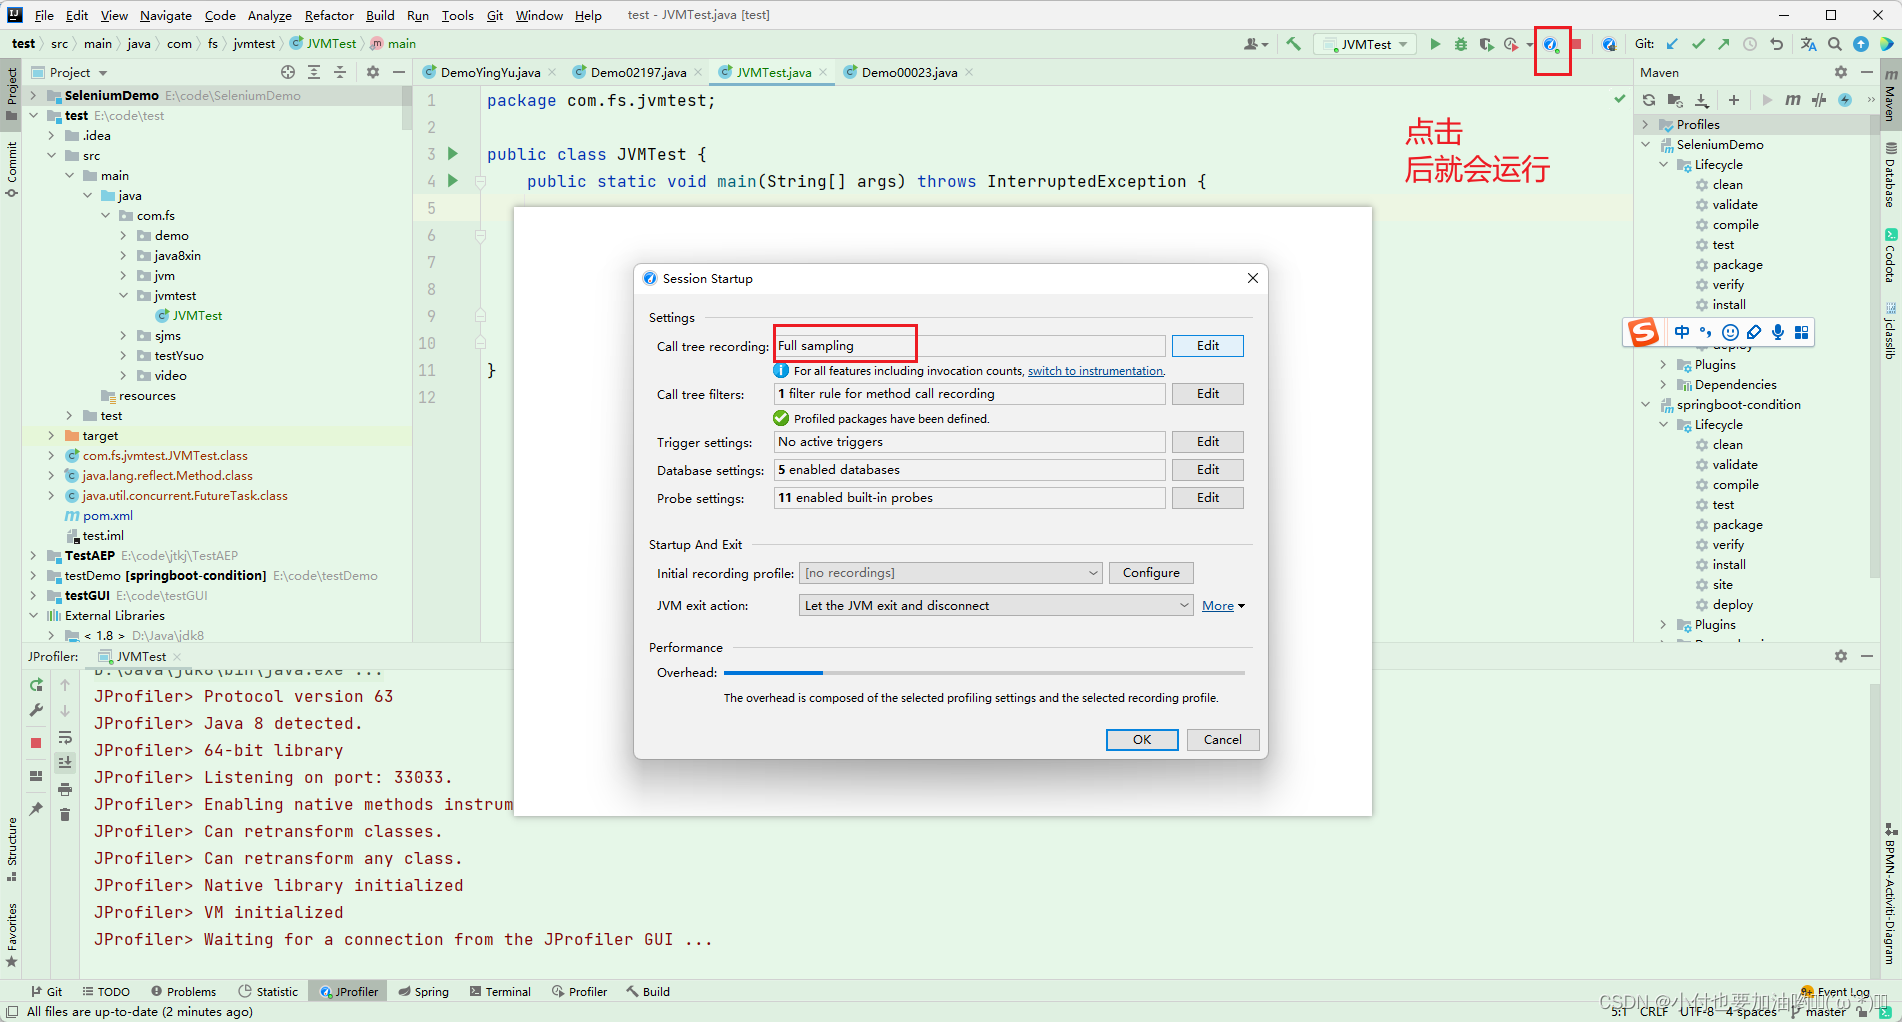
Task: Click Configure for recording profile
Action: [x=1151, y=573]
